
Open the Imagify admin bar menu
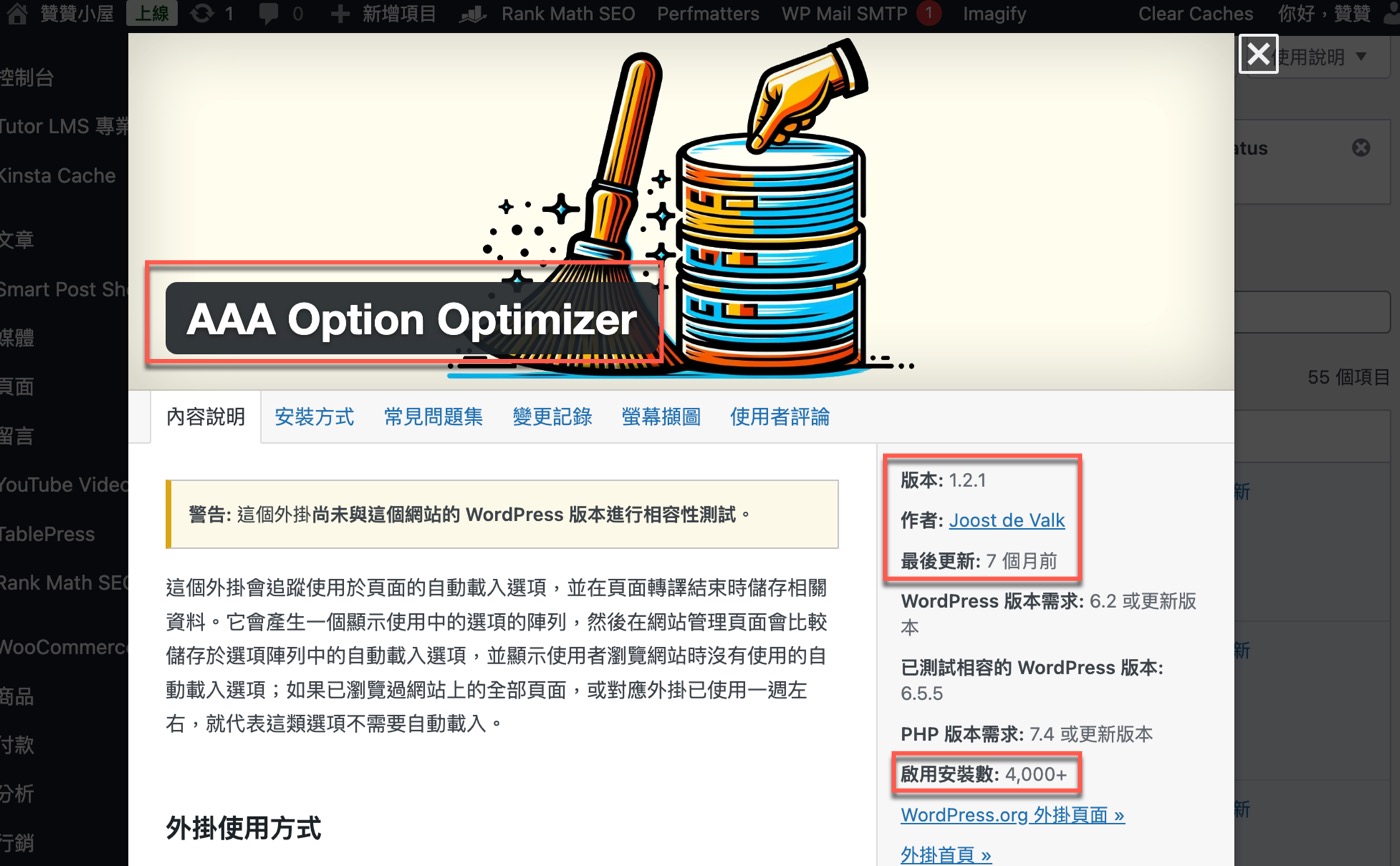(x=994, y=14)
